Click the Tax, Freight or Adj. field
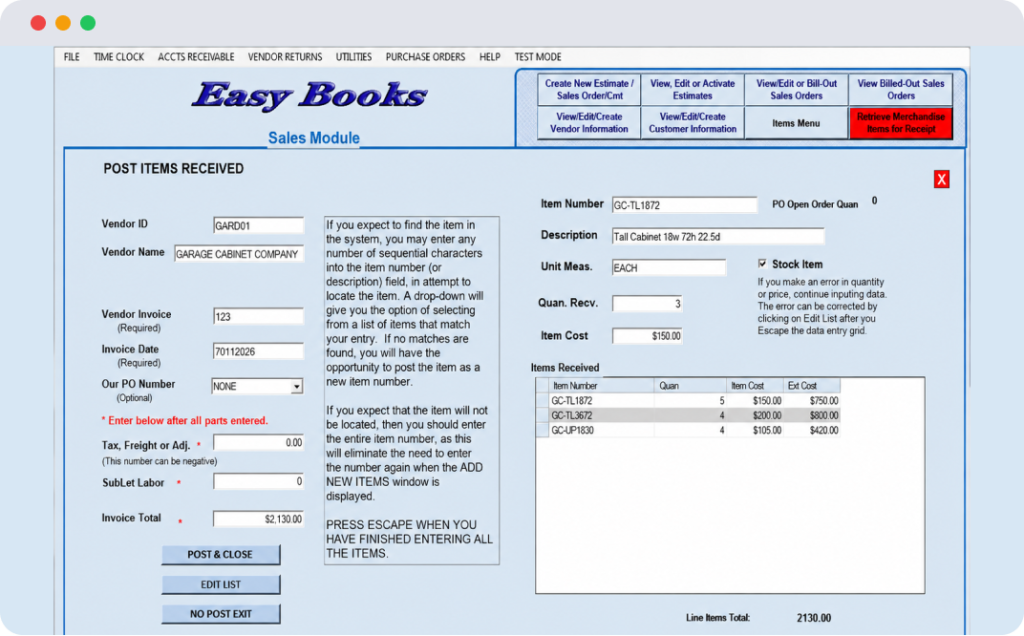 pos(258,443)
